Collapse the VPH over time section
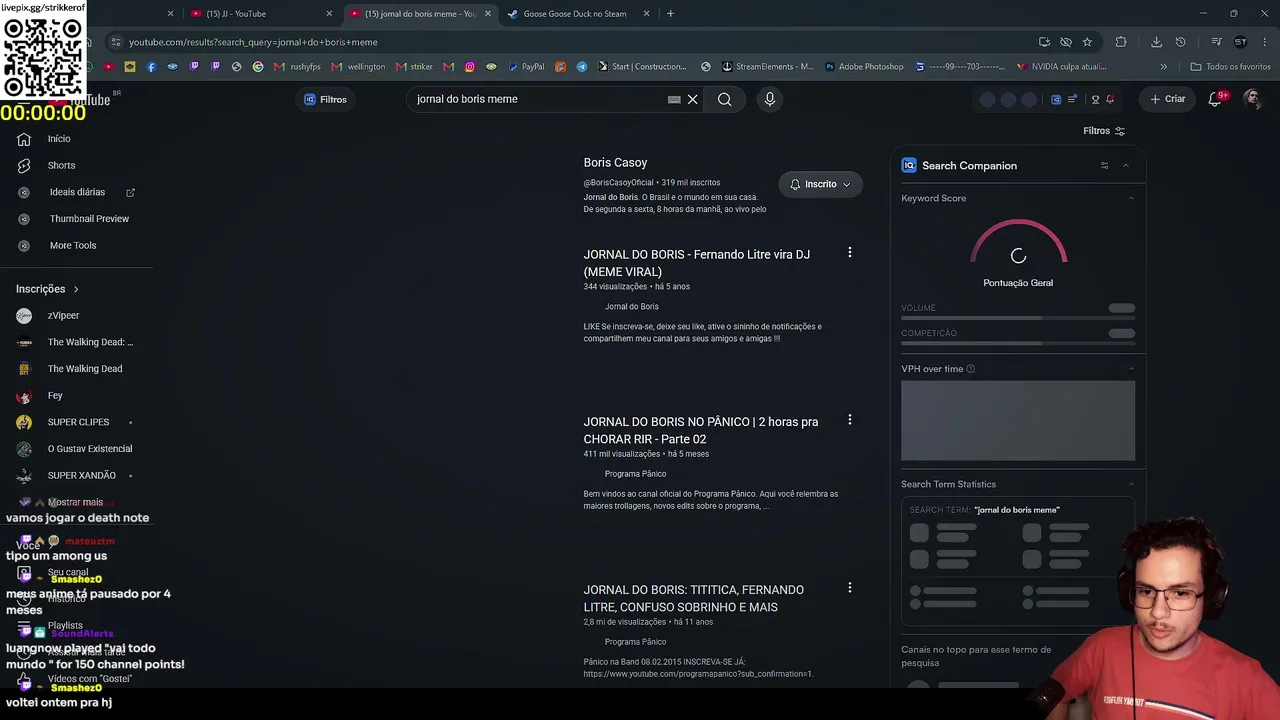Image resolution: width=1280 pixels, height=720 pixels. pos(1131,369)
